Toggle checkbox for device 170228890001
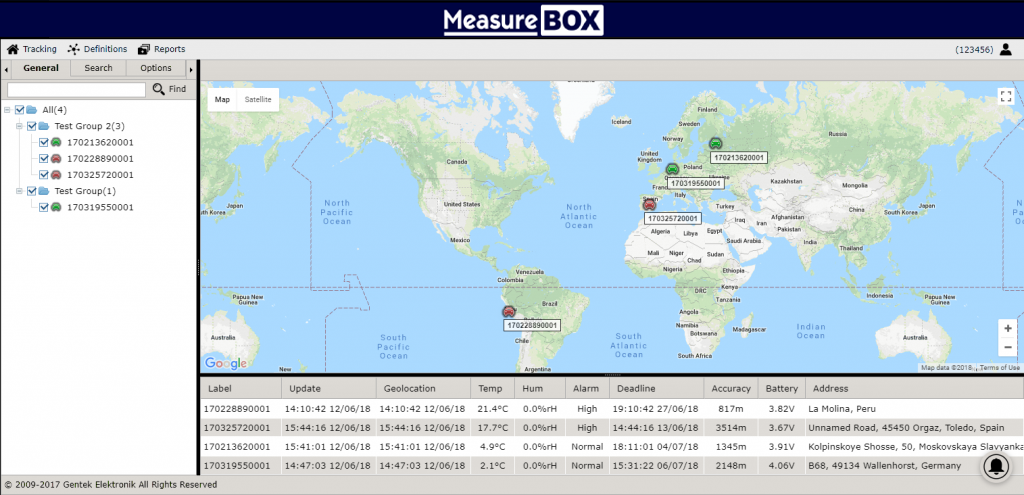1024x495 pixels. pyautogui.click(x=44, y=159)
